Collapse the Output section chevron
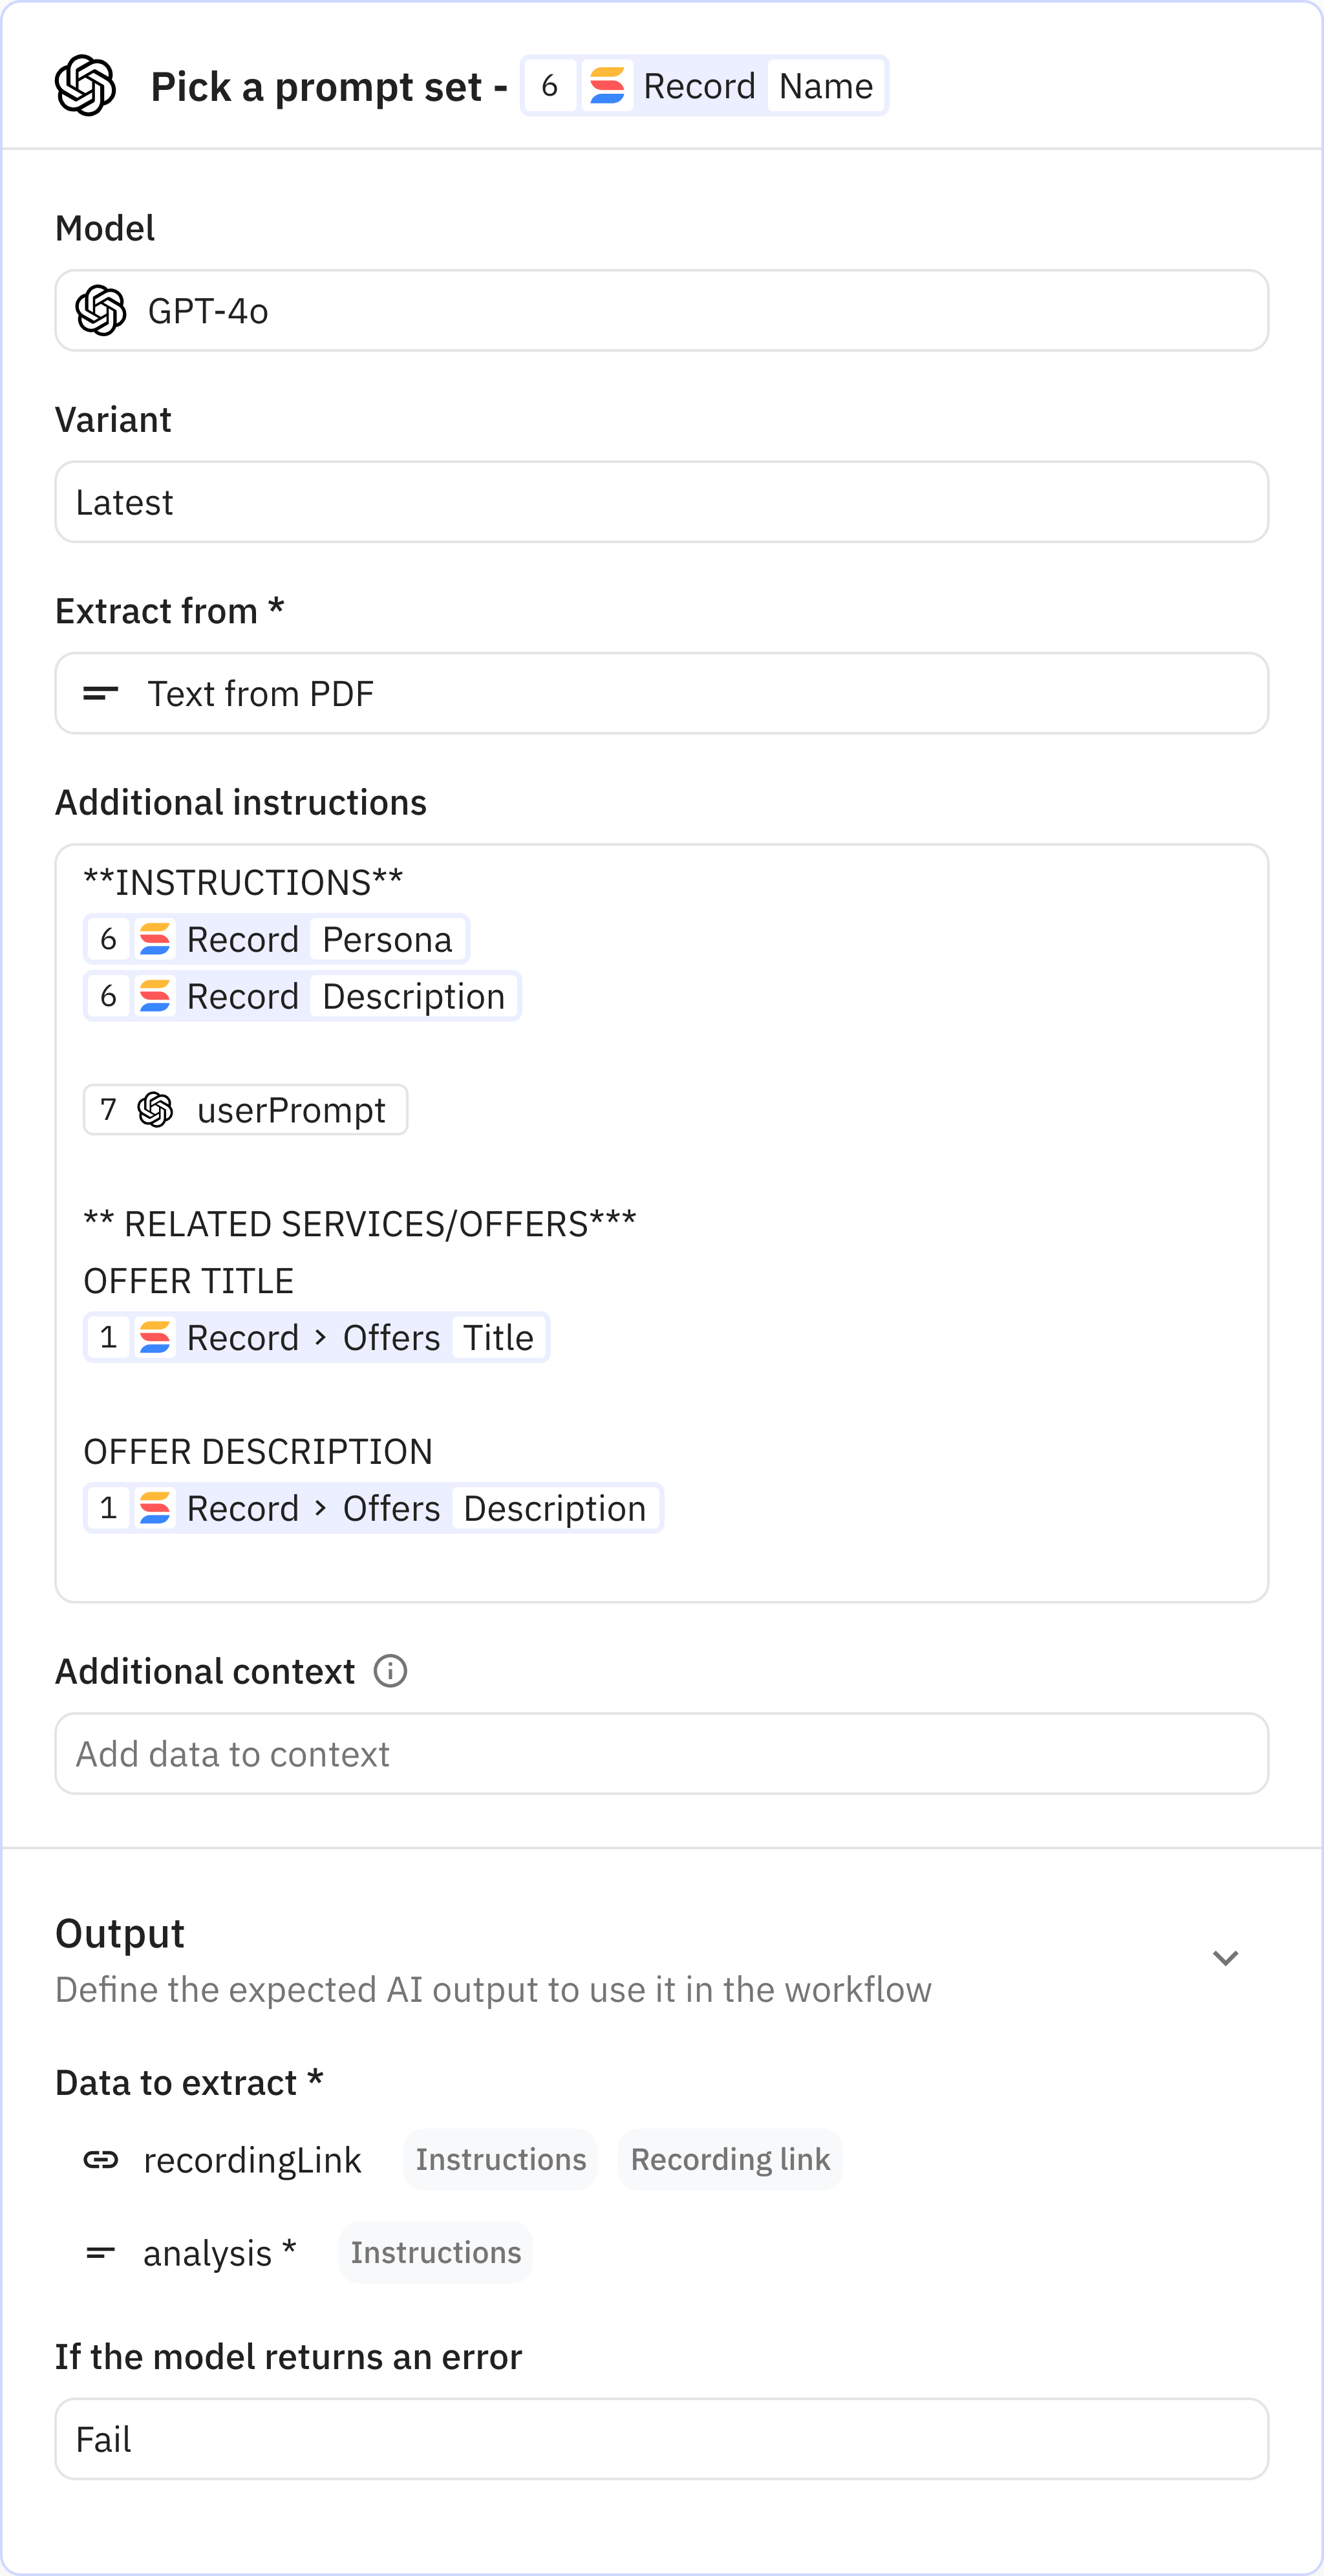Image resolution: width=1324 pixels, height=2576 pixels. coord(1225,1958)
